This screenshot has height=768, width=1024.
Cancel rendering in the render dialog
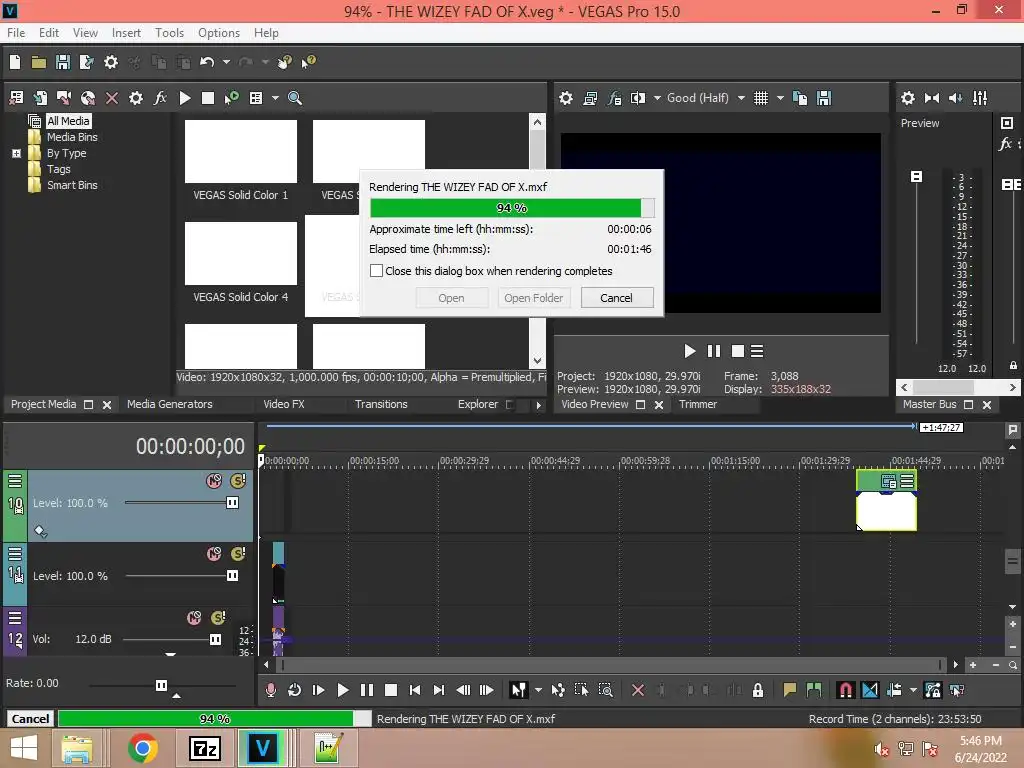[x=616, y=298]
